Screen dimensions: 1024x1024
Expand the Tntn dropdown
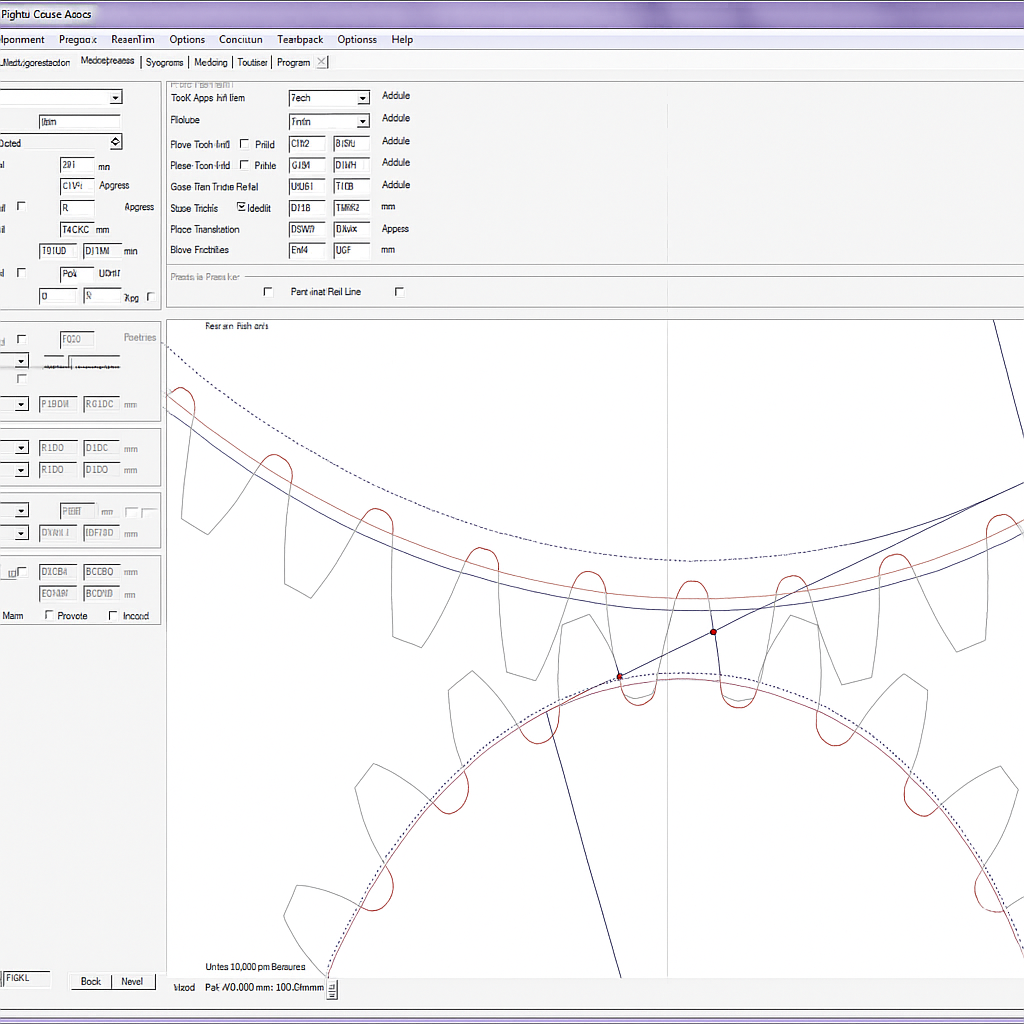click(x=362, y=121)
